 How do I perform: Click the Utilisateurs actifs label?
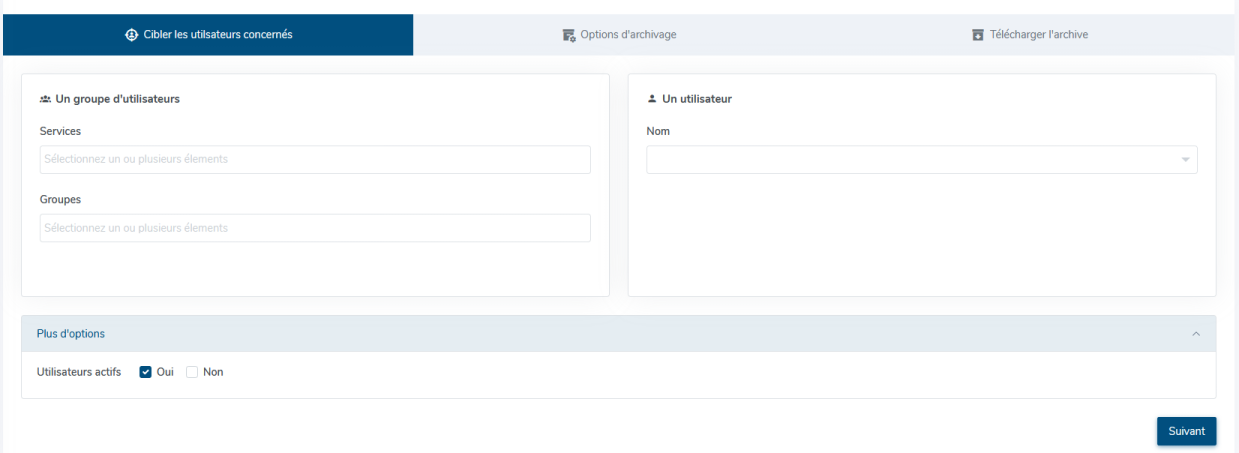click(79, 372)
